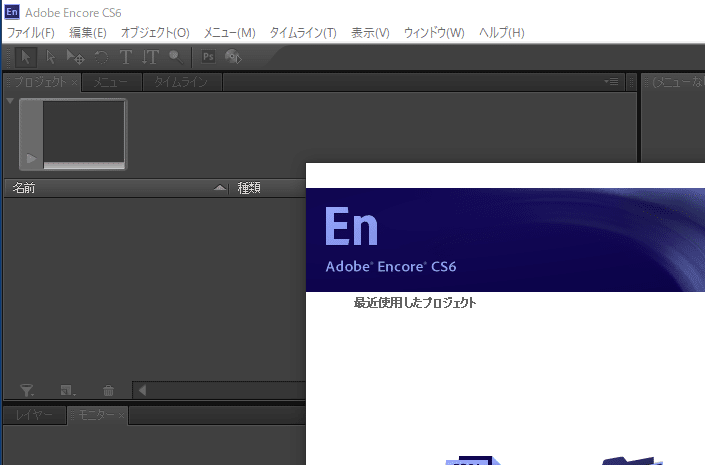Open the Project panel flyout menu
Screen dimensions: 705x465
pyautogui.click(x=611, y=81)
